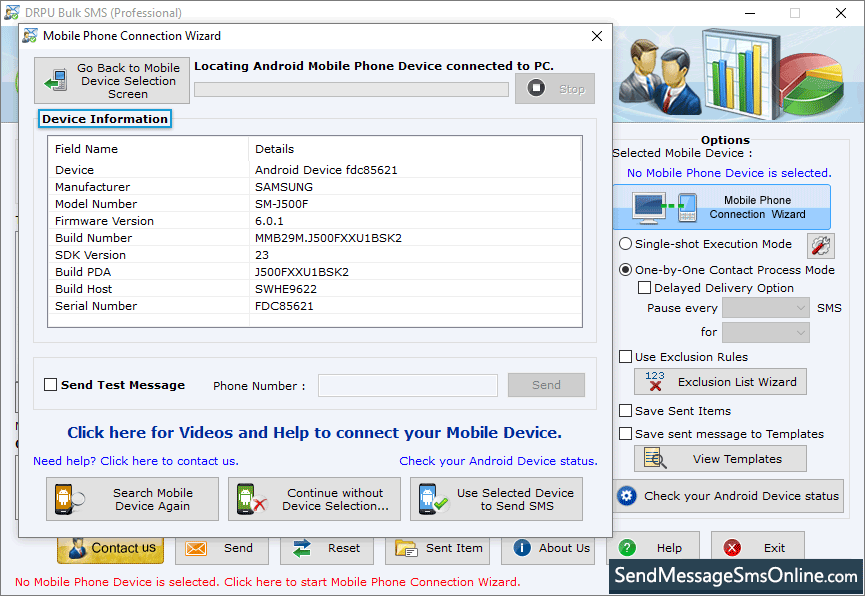Click the Phone Number input field

click(408, 385)
